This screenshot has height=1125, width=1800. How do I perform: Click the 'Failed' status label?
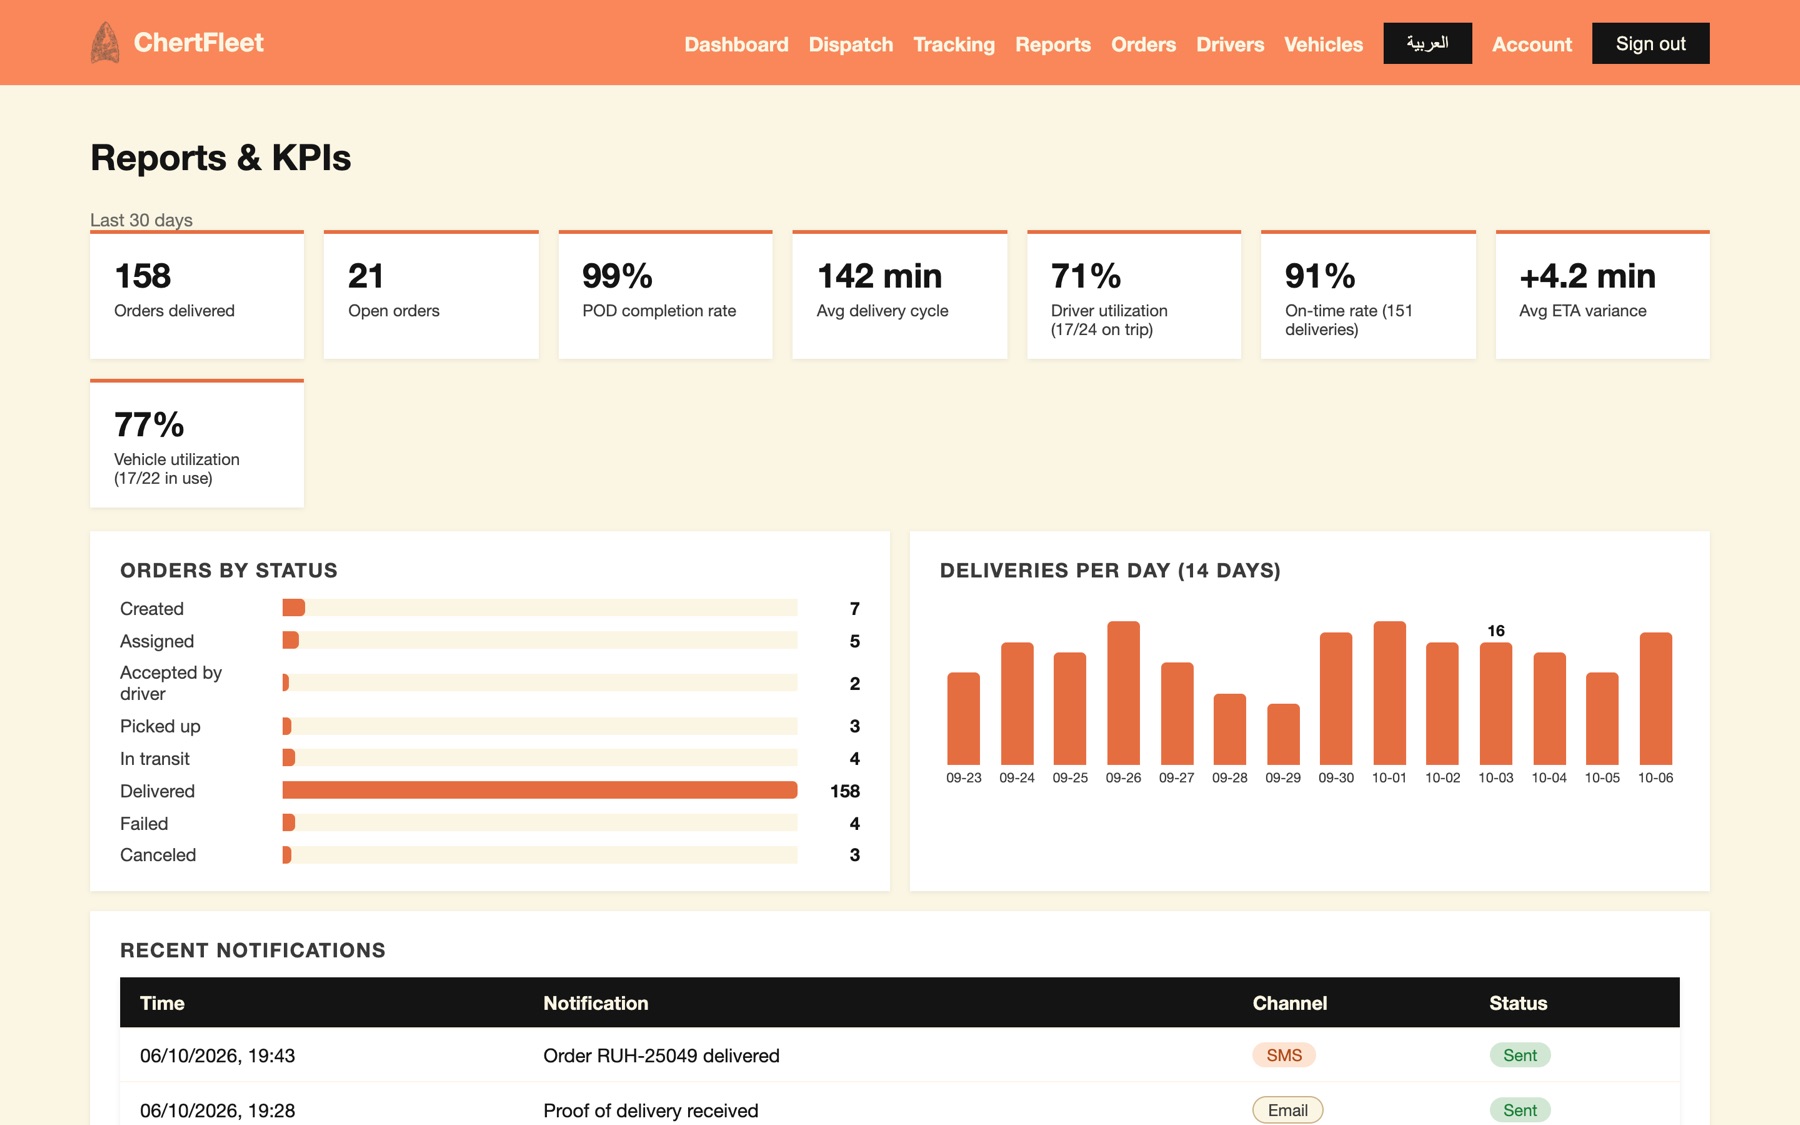point(144,824)
